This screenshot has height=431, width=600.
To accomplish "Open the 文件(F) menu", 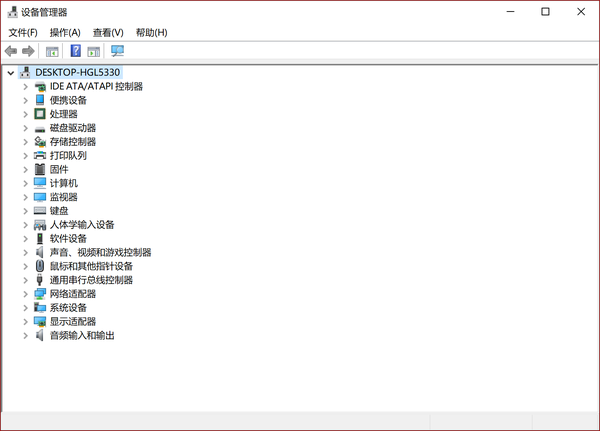I will pos(23,33).
